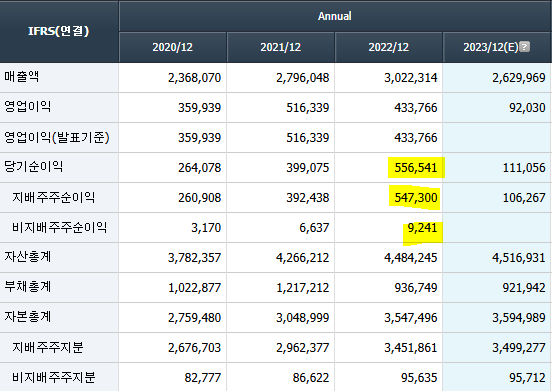Click the 2,676,703 value
The height and width of the screenshot is (391, 552).
[194, 348]
